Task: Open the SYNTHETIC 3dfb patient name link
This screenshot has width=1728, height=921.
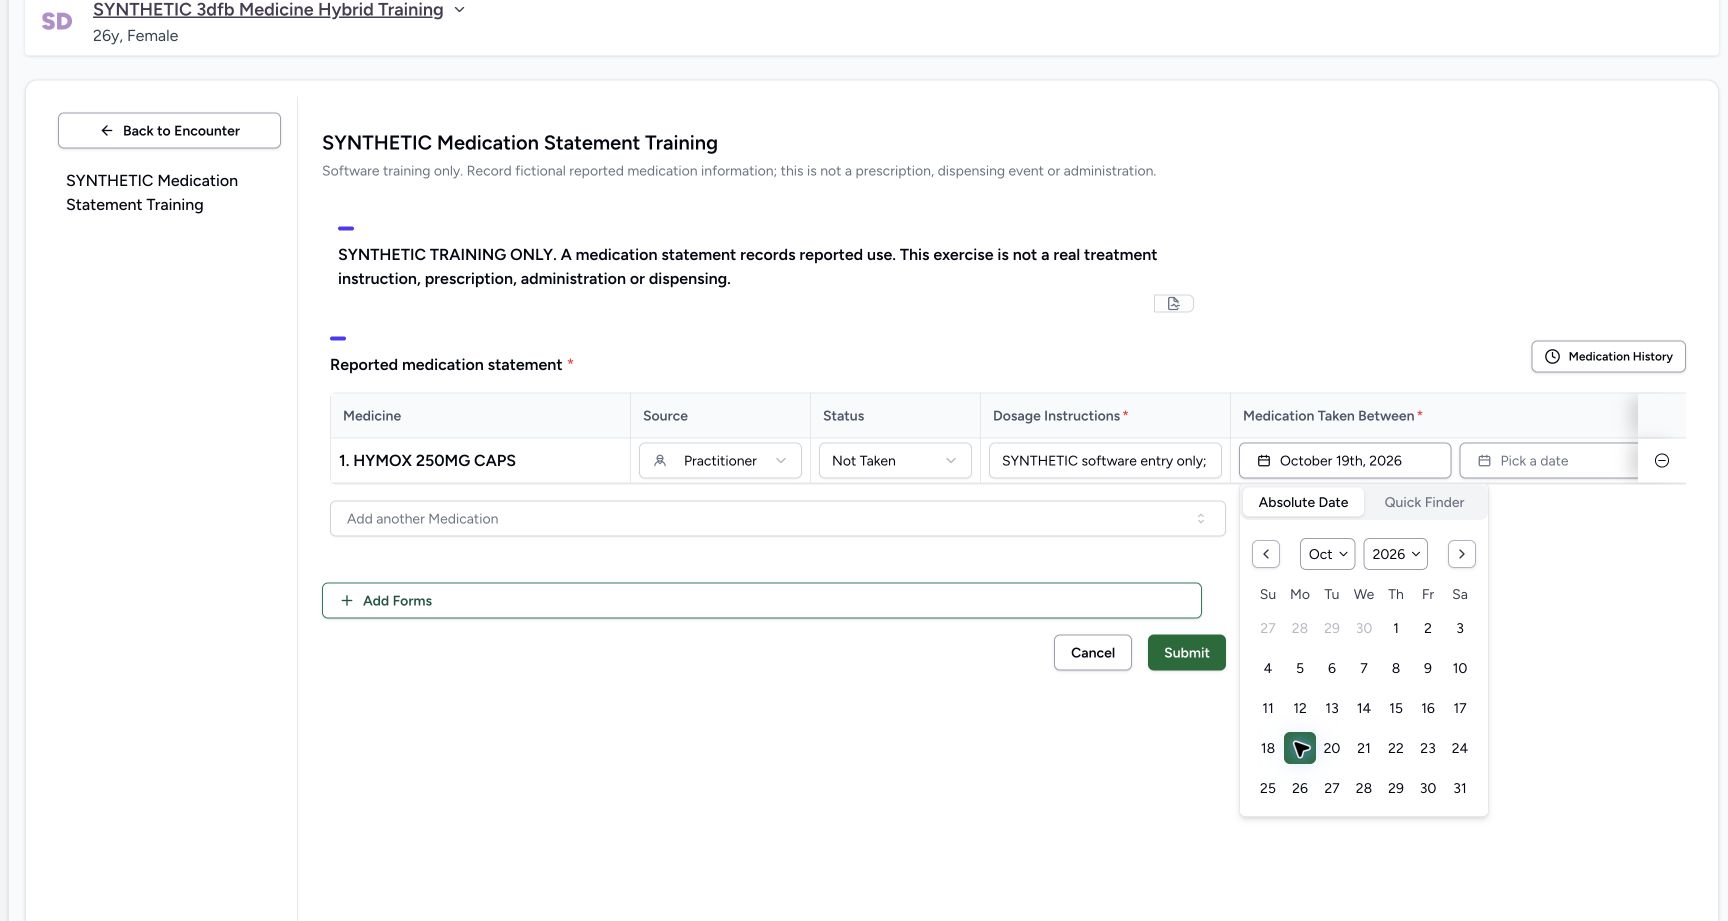Action: click(268, 10)
